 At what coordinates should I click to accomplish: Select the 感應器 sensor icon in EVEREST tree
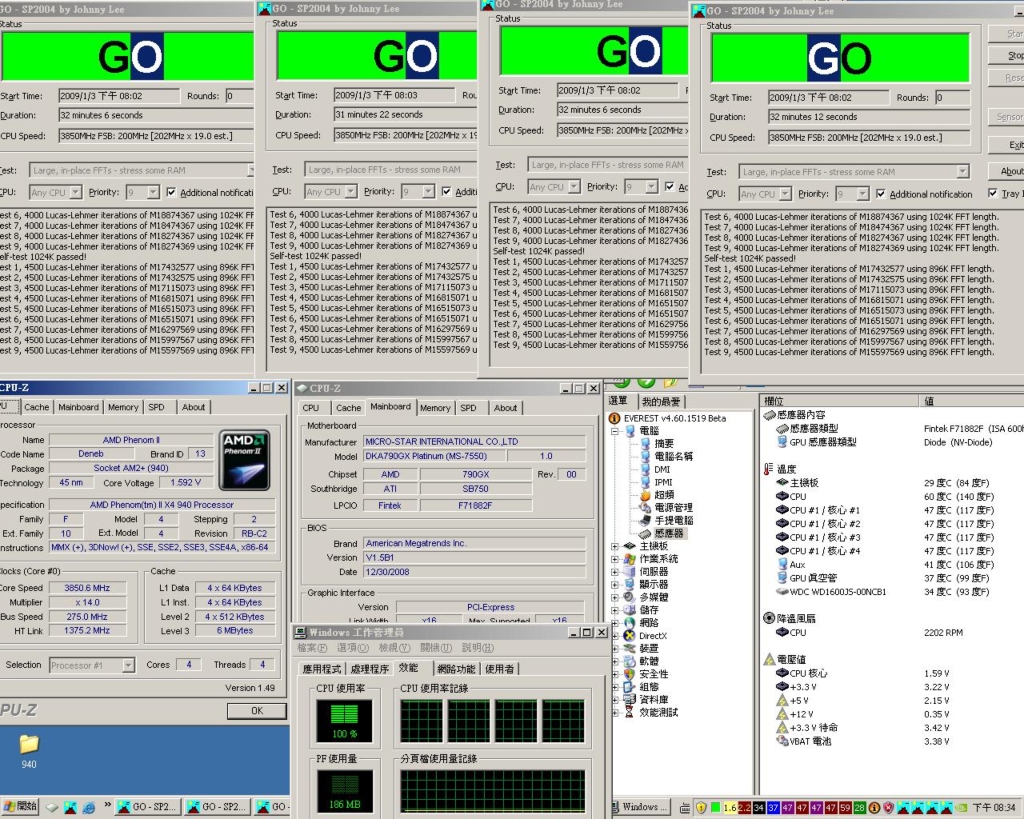(x=645, y=533)
